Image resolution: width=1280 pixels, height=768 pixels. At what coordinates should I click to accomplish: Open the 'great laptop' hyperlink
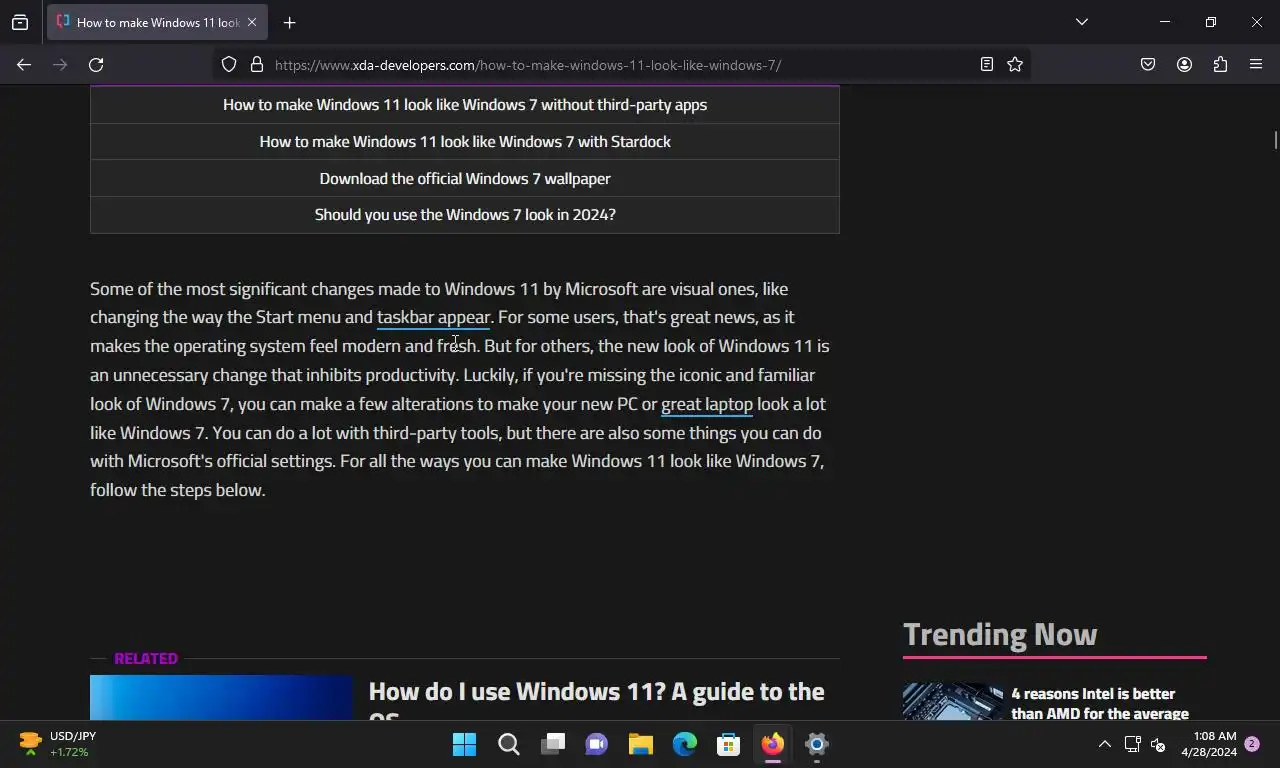coord(707,404)
